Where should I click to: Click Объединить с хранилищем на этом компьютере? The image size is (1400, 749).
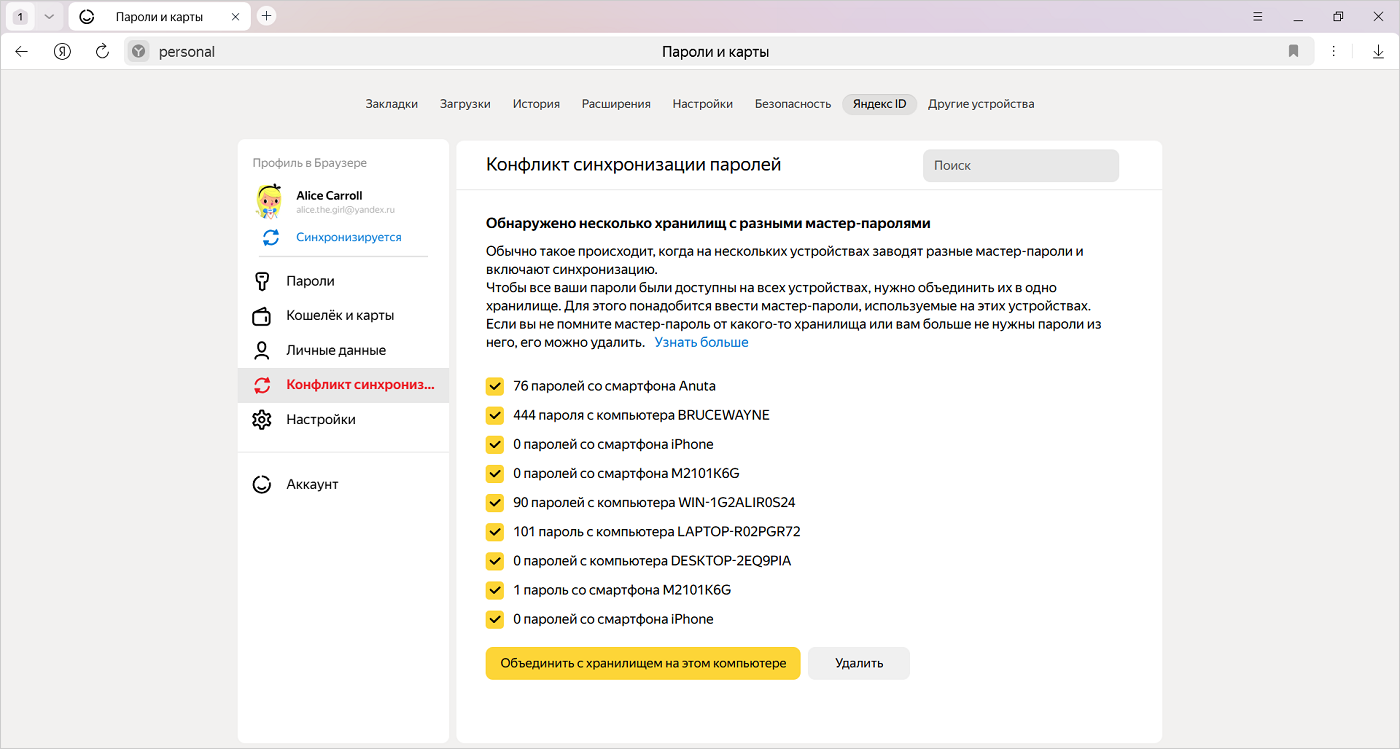(x=643, y=663)
